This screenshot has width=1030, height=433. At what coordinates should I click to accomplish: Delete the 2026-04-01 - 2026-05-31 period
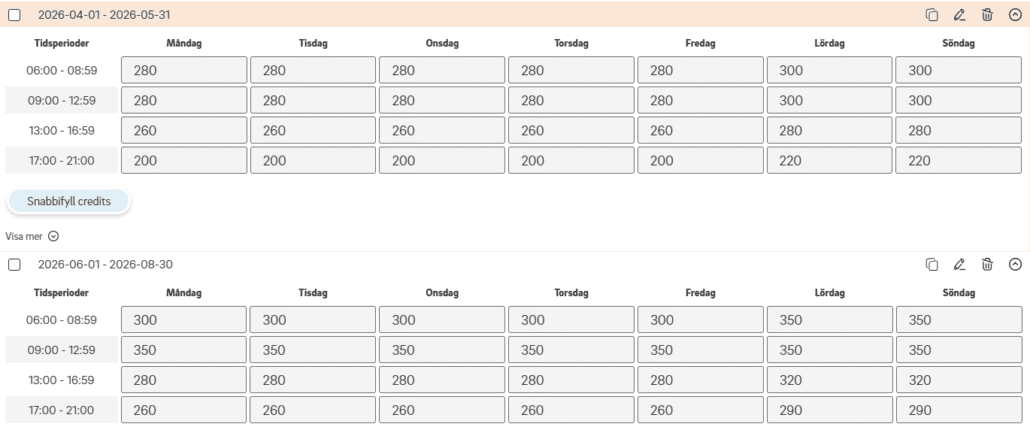987,15
